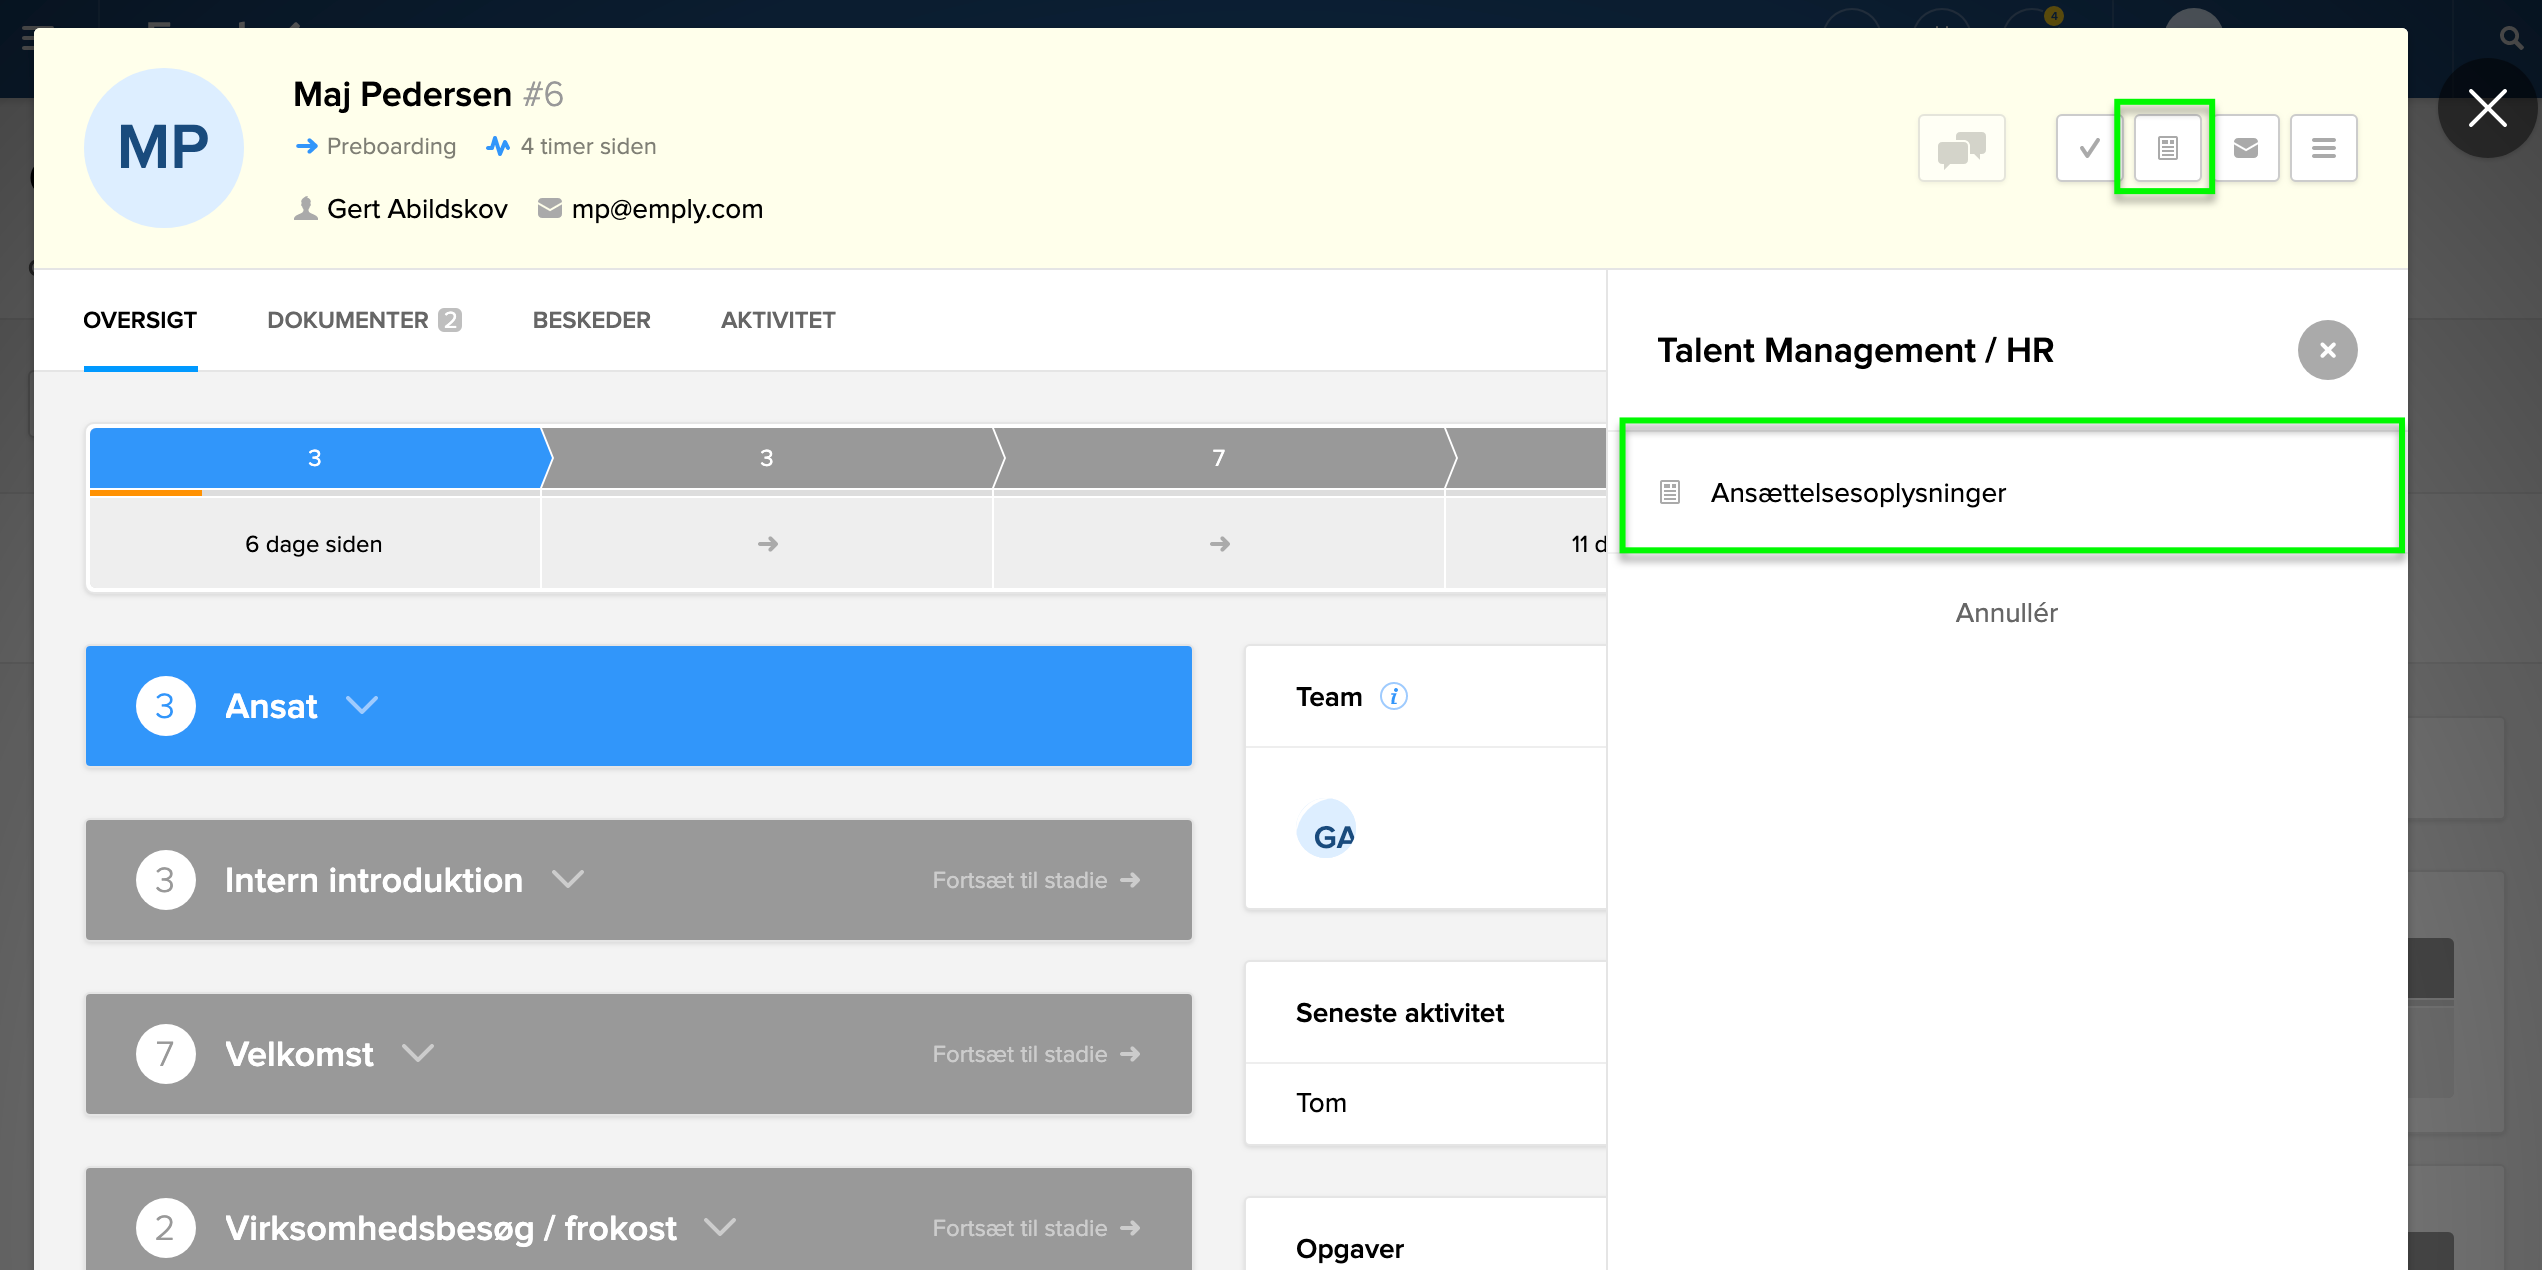Expand the Velkomst stage chevron
The width and height of the screenshot is (2542, 1270).
[x=417, y=1053]
